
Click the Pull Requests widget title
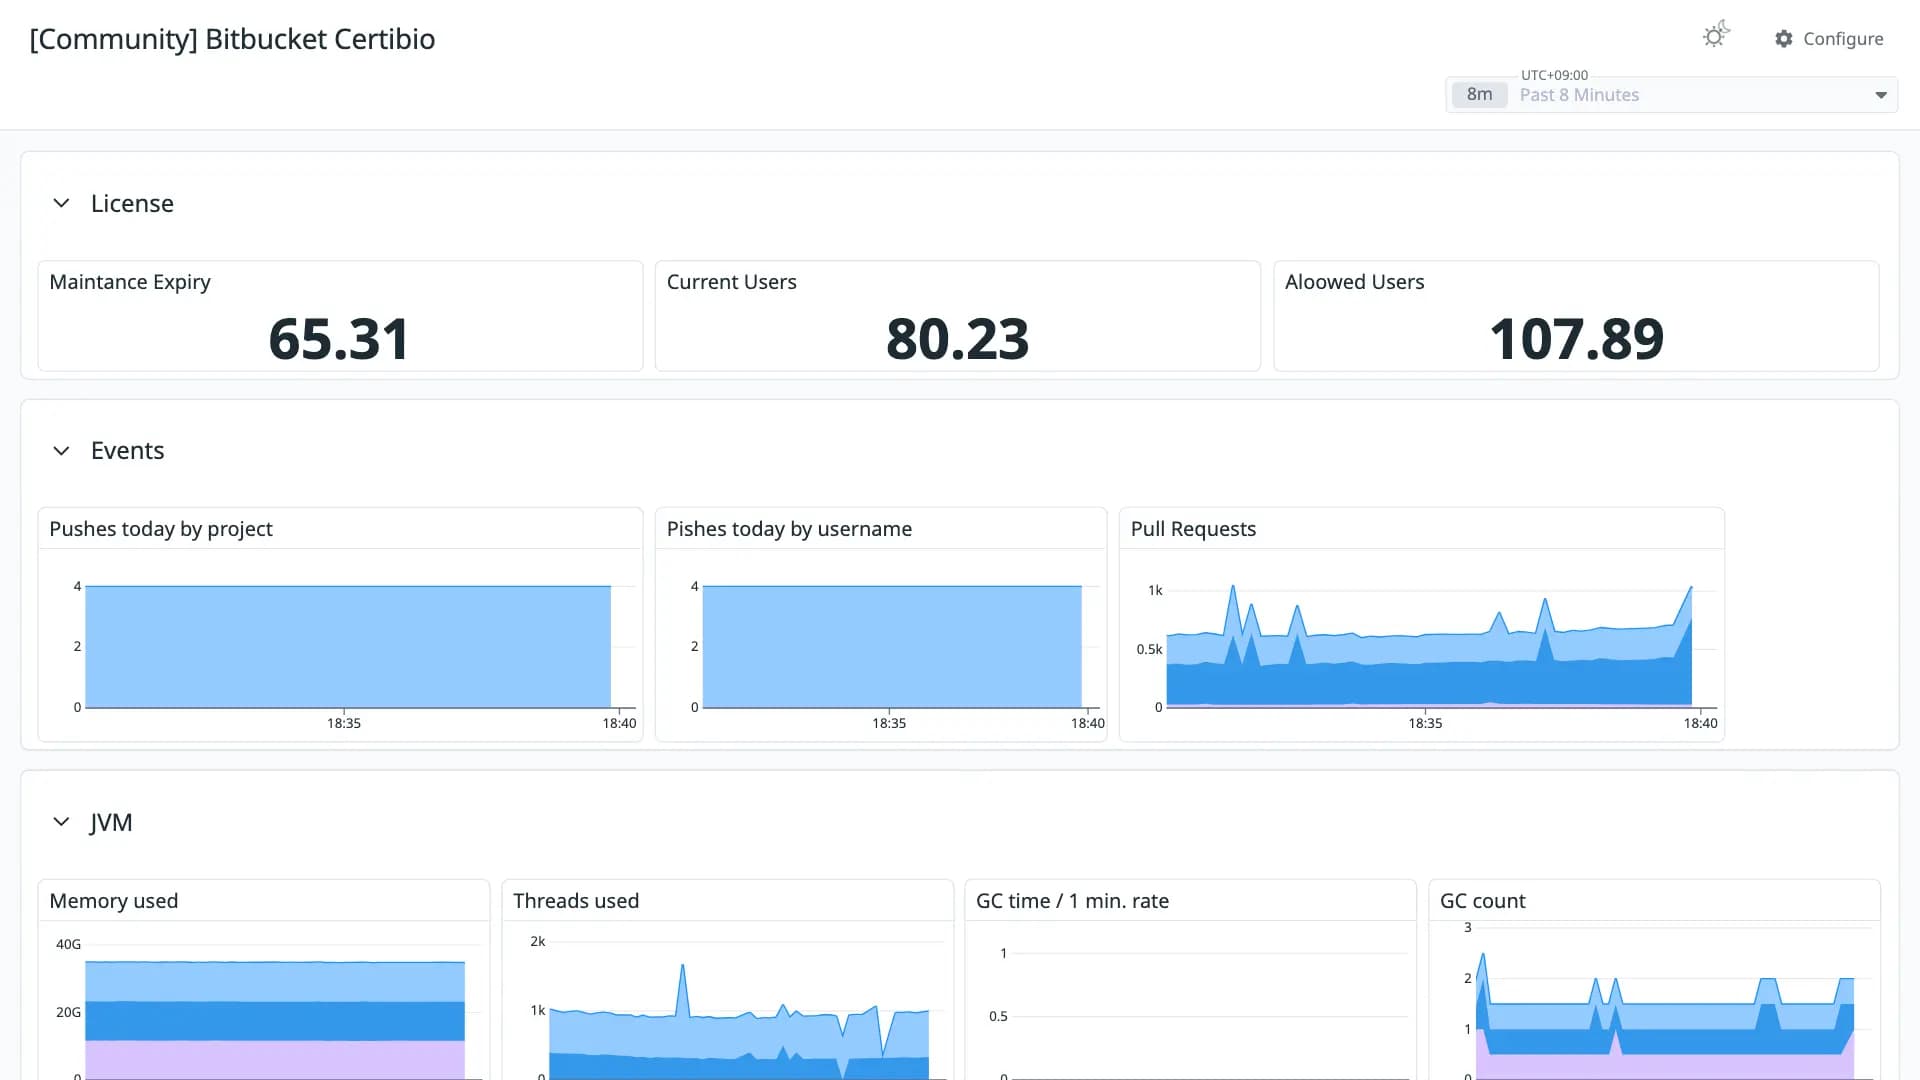[1193, 529]
